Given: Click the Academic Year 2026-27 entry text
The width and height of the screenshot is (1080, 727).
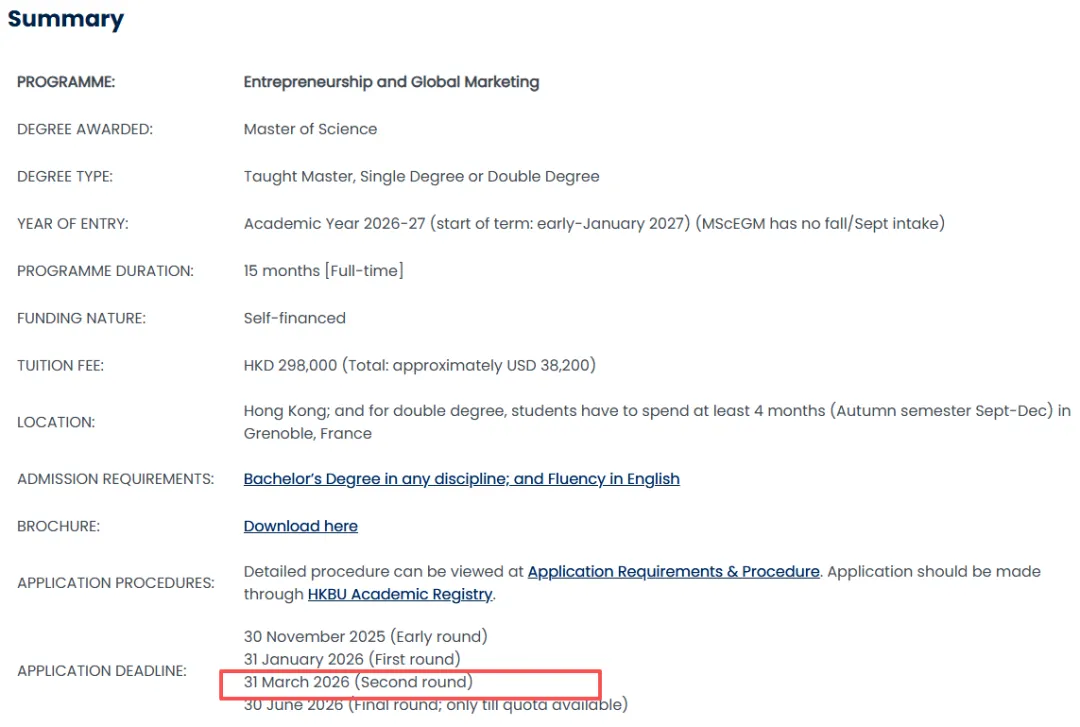Looking at the screenshot, I should tap(594, 223).
